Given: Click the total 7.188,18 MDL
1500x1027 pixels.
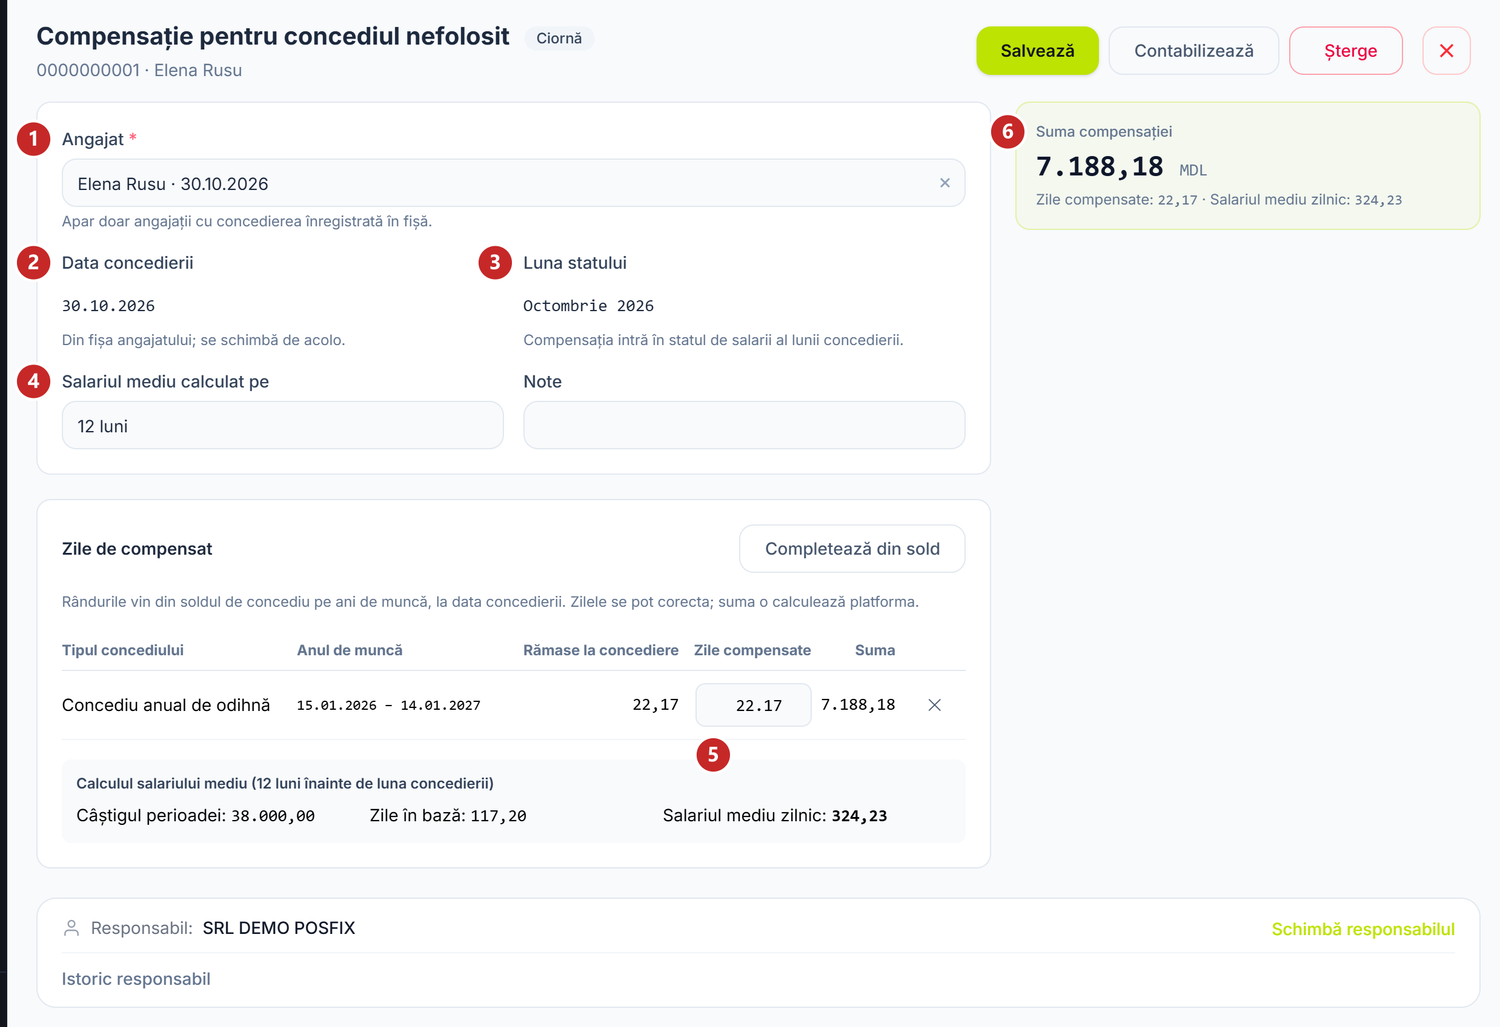Looking at the screenshot, I should click(x=1121, y=166).
